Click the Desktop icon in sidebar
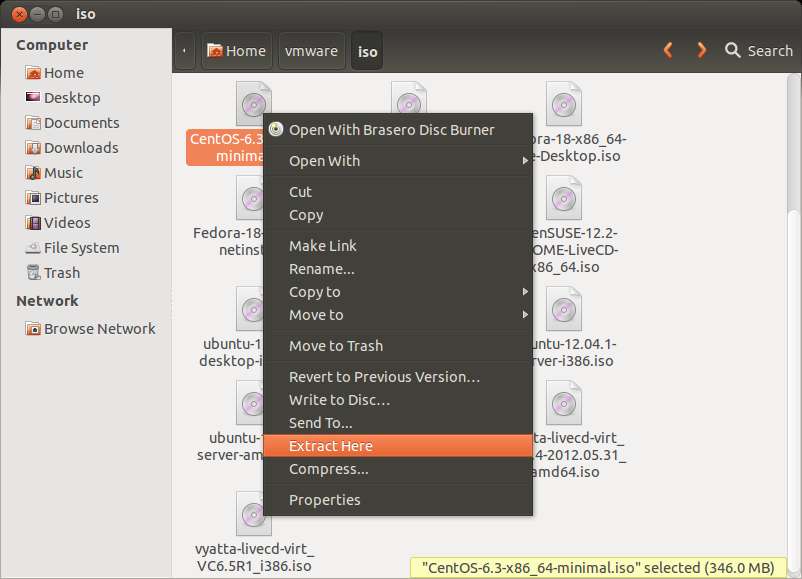Image resolution: width=802 pixels, height=579 pixels. pos(33,97)
